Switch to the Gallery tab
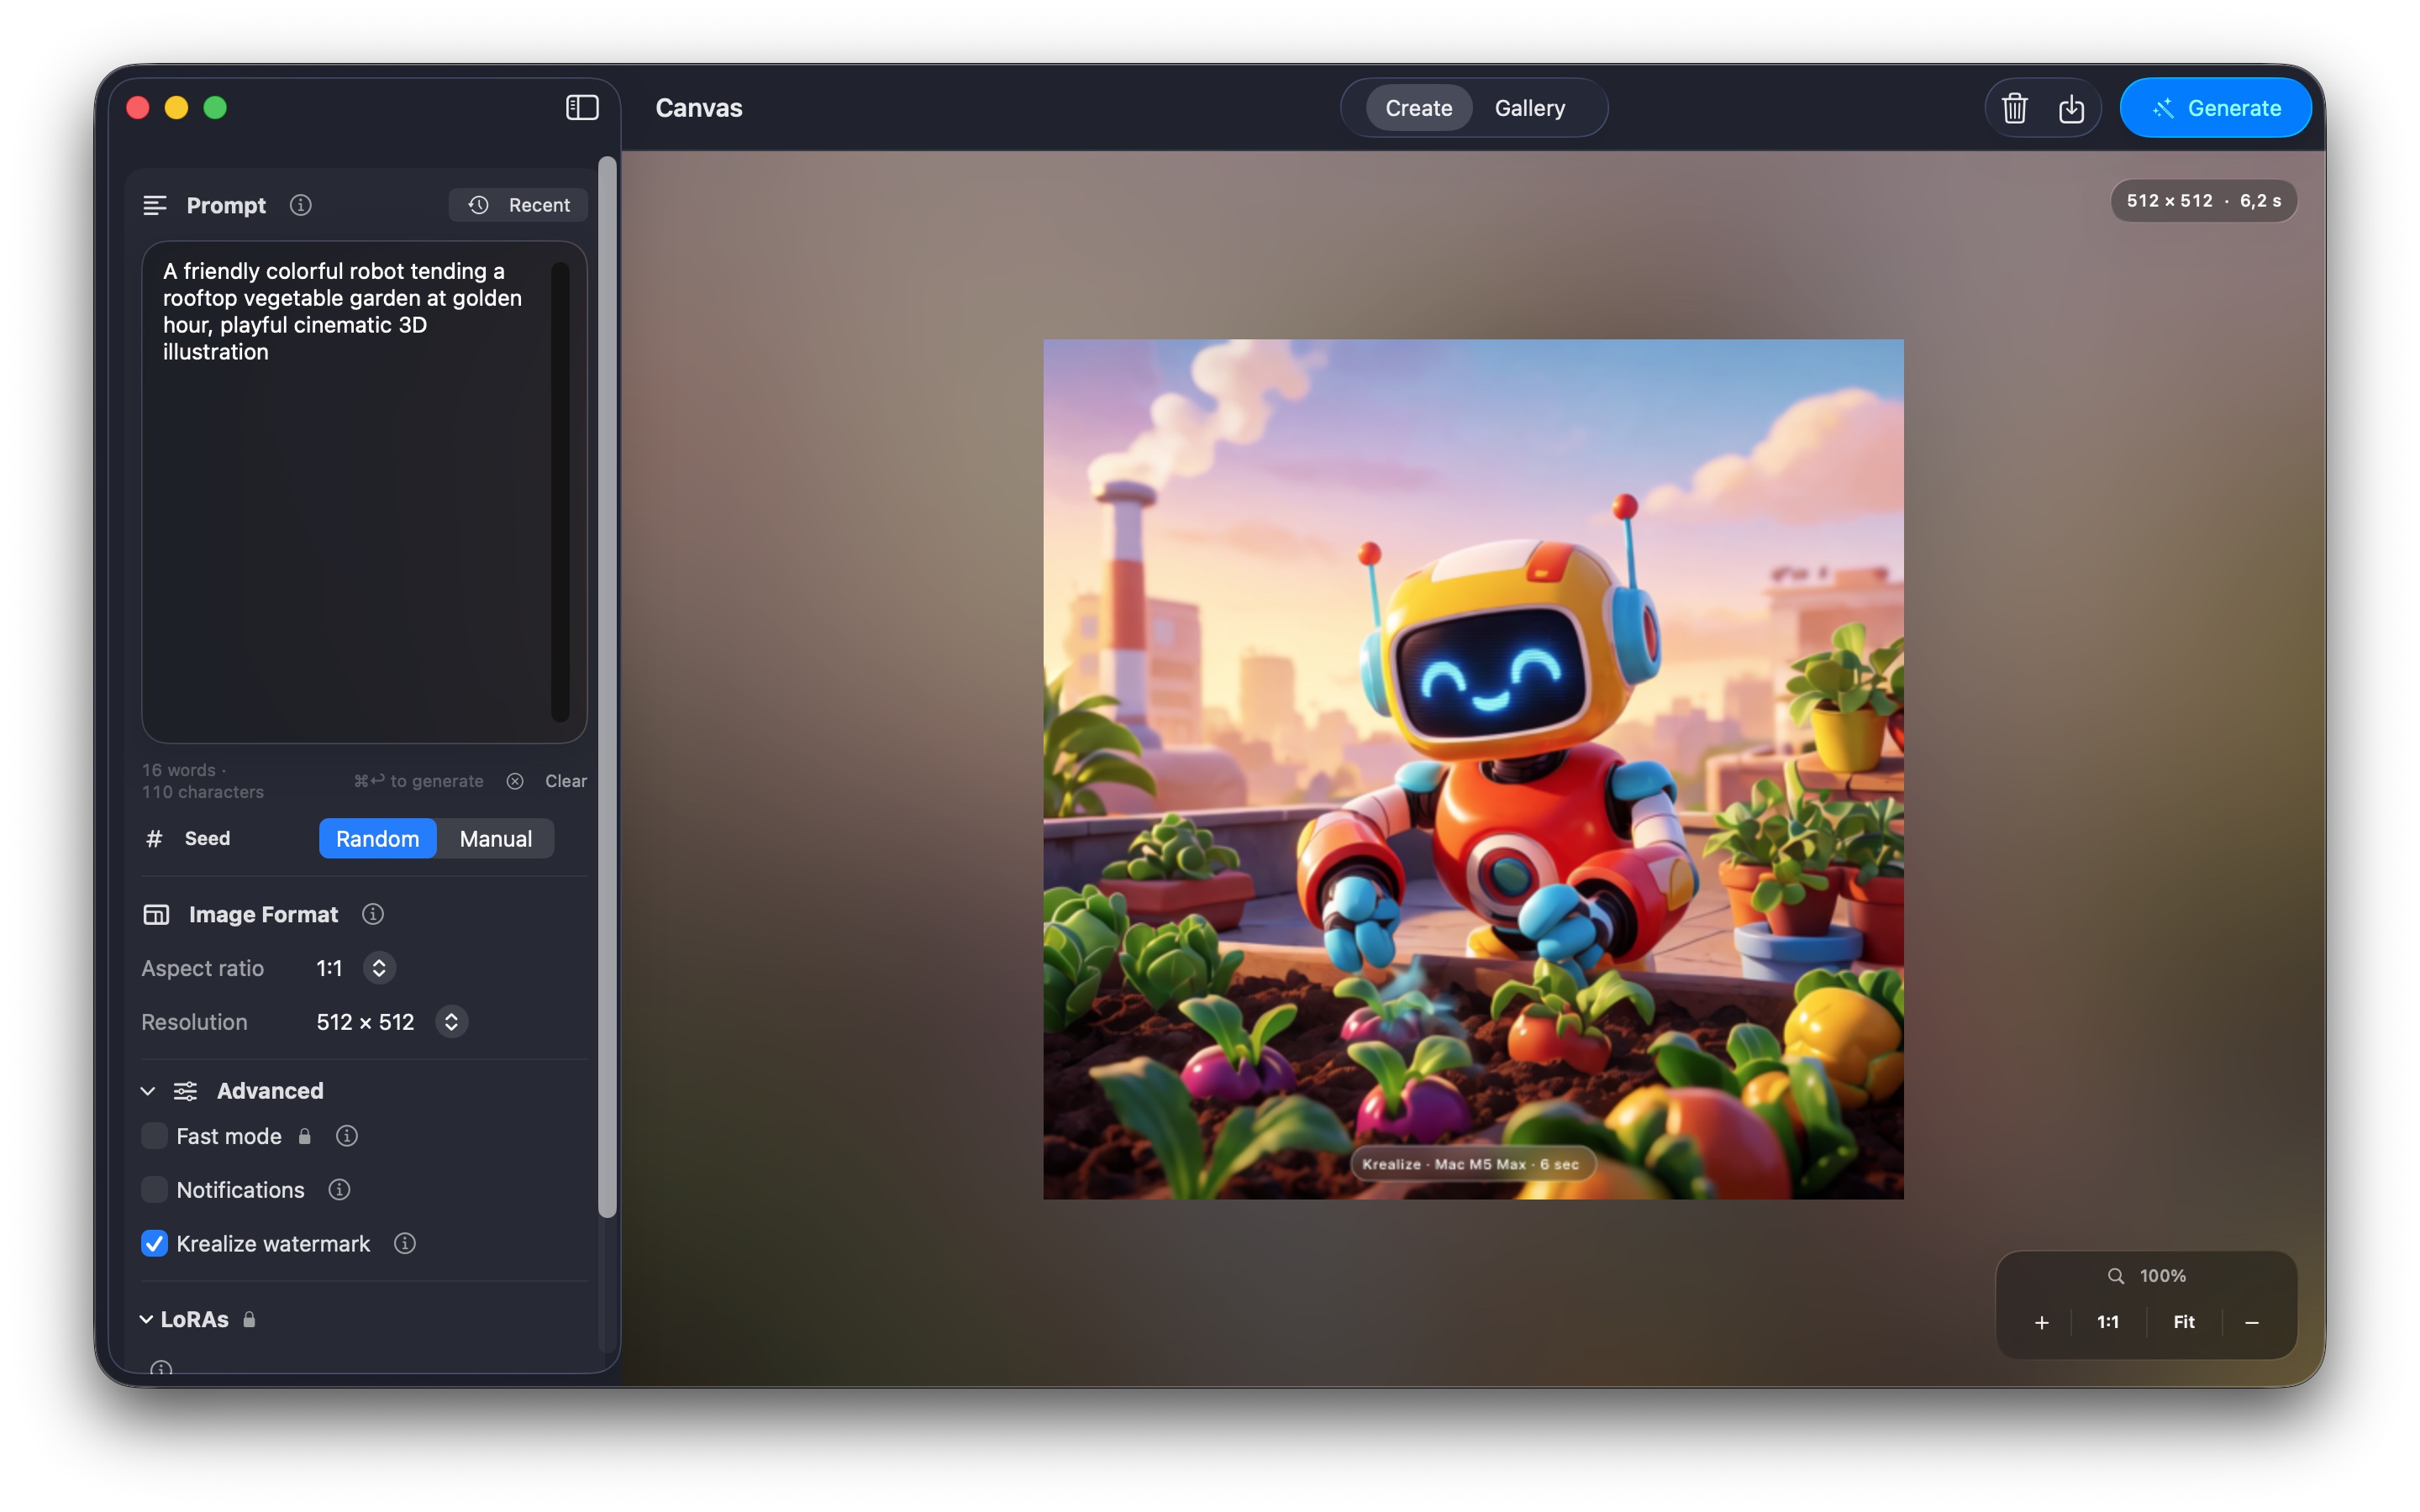 click(1529, 108)
